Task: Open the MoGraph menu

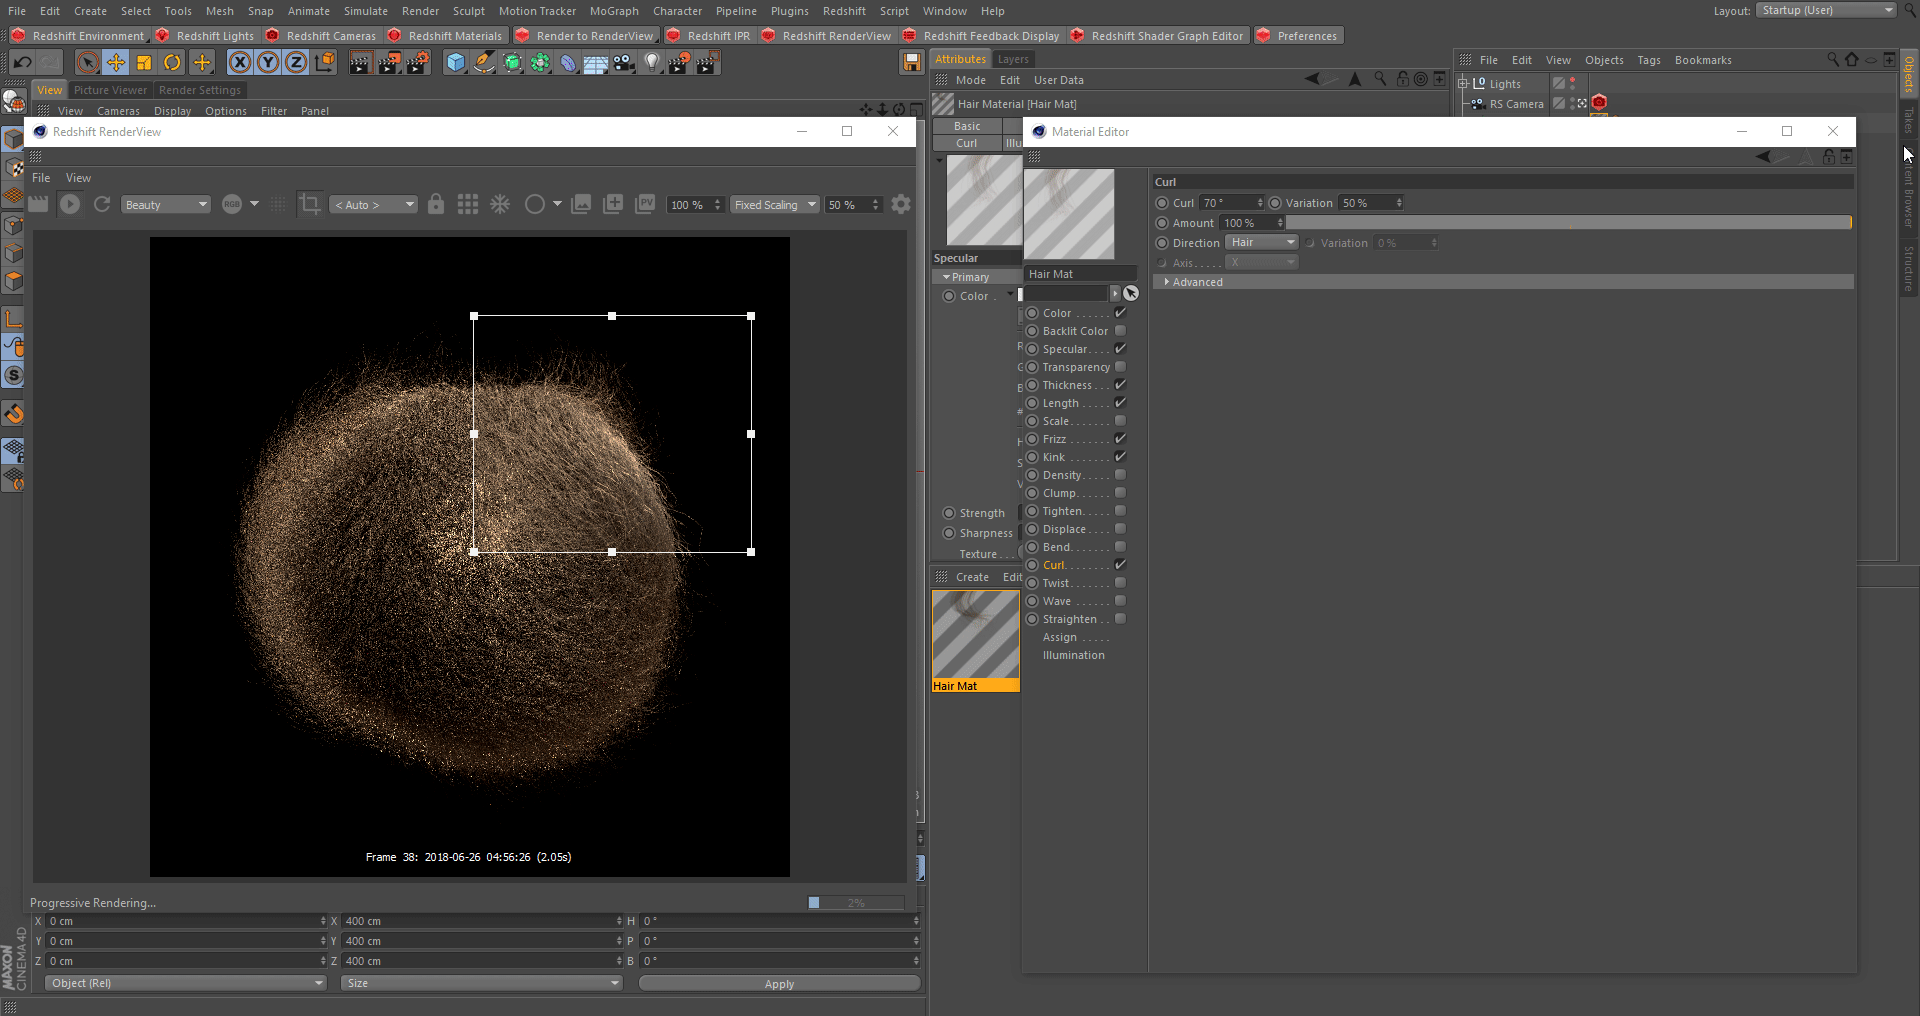Action: coord(613,11)
